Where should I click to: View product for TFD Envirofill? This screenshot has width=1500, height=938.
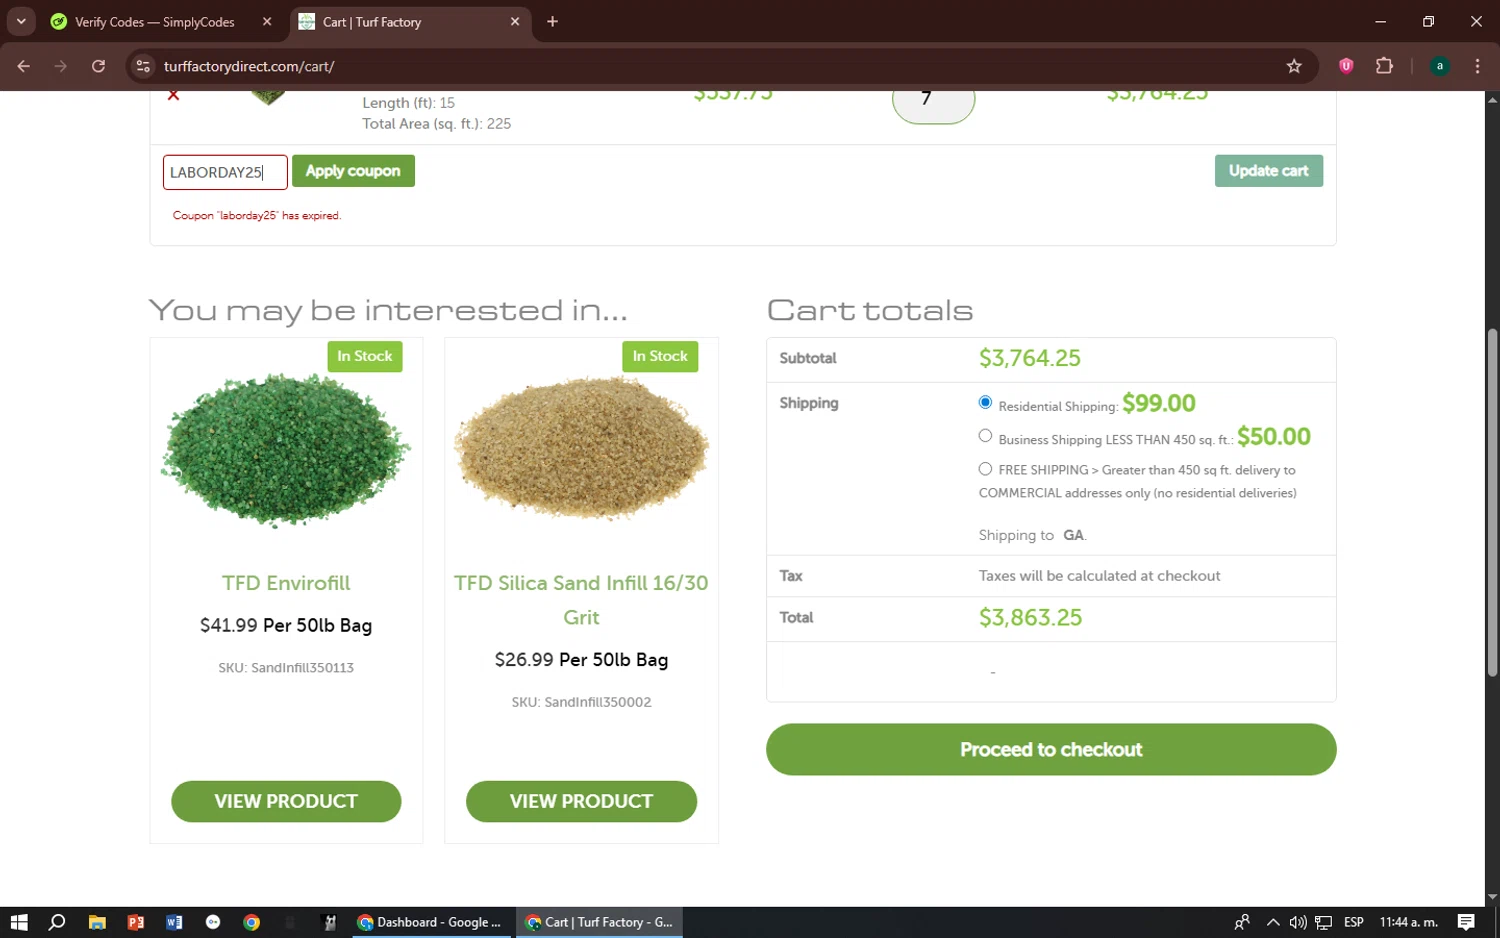tap(286, 801)
